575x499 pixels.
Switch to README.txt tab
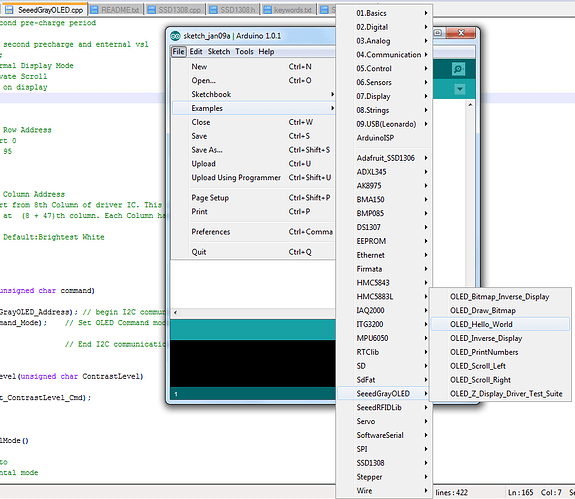pos(116,10)
